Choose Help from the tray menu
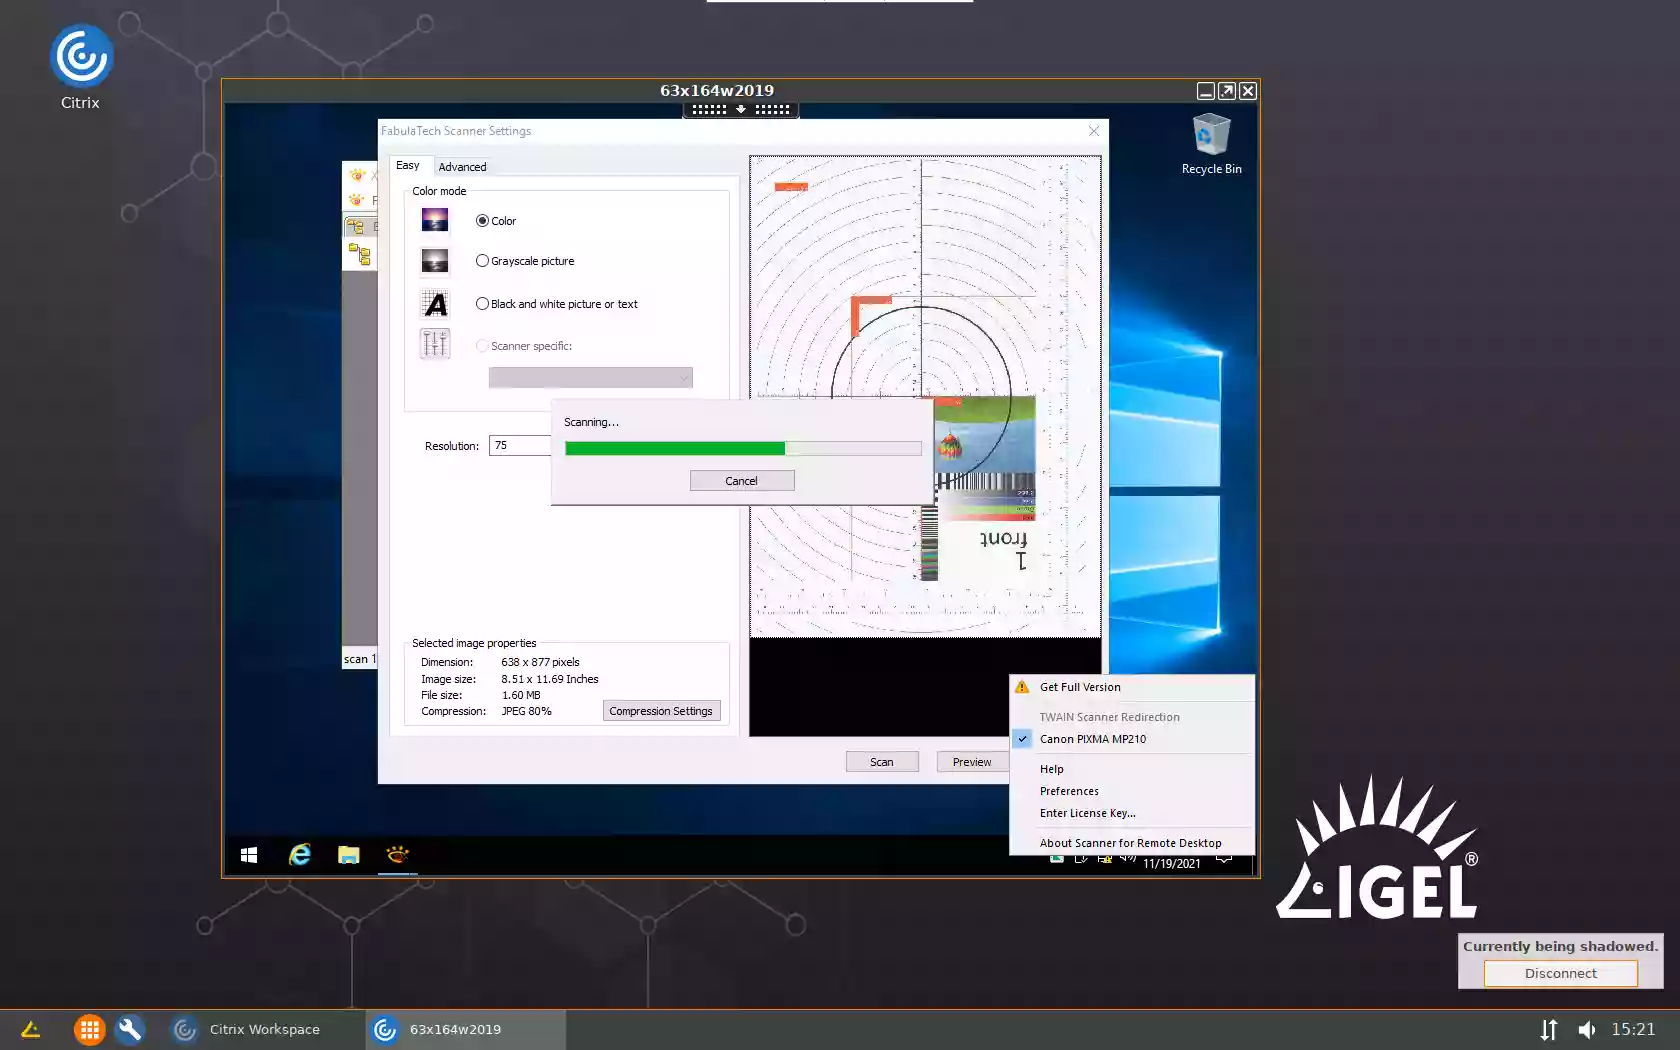 [1132, 769]
